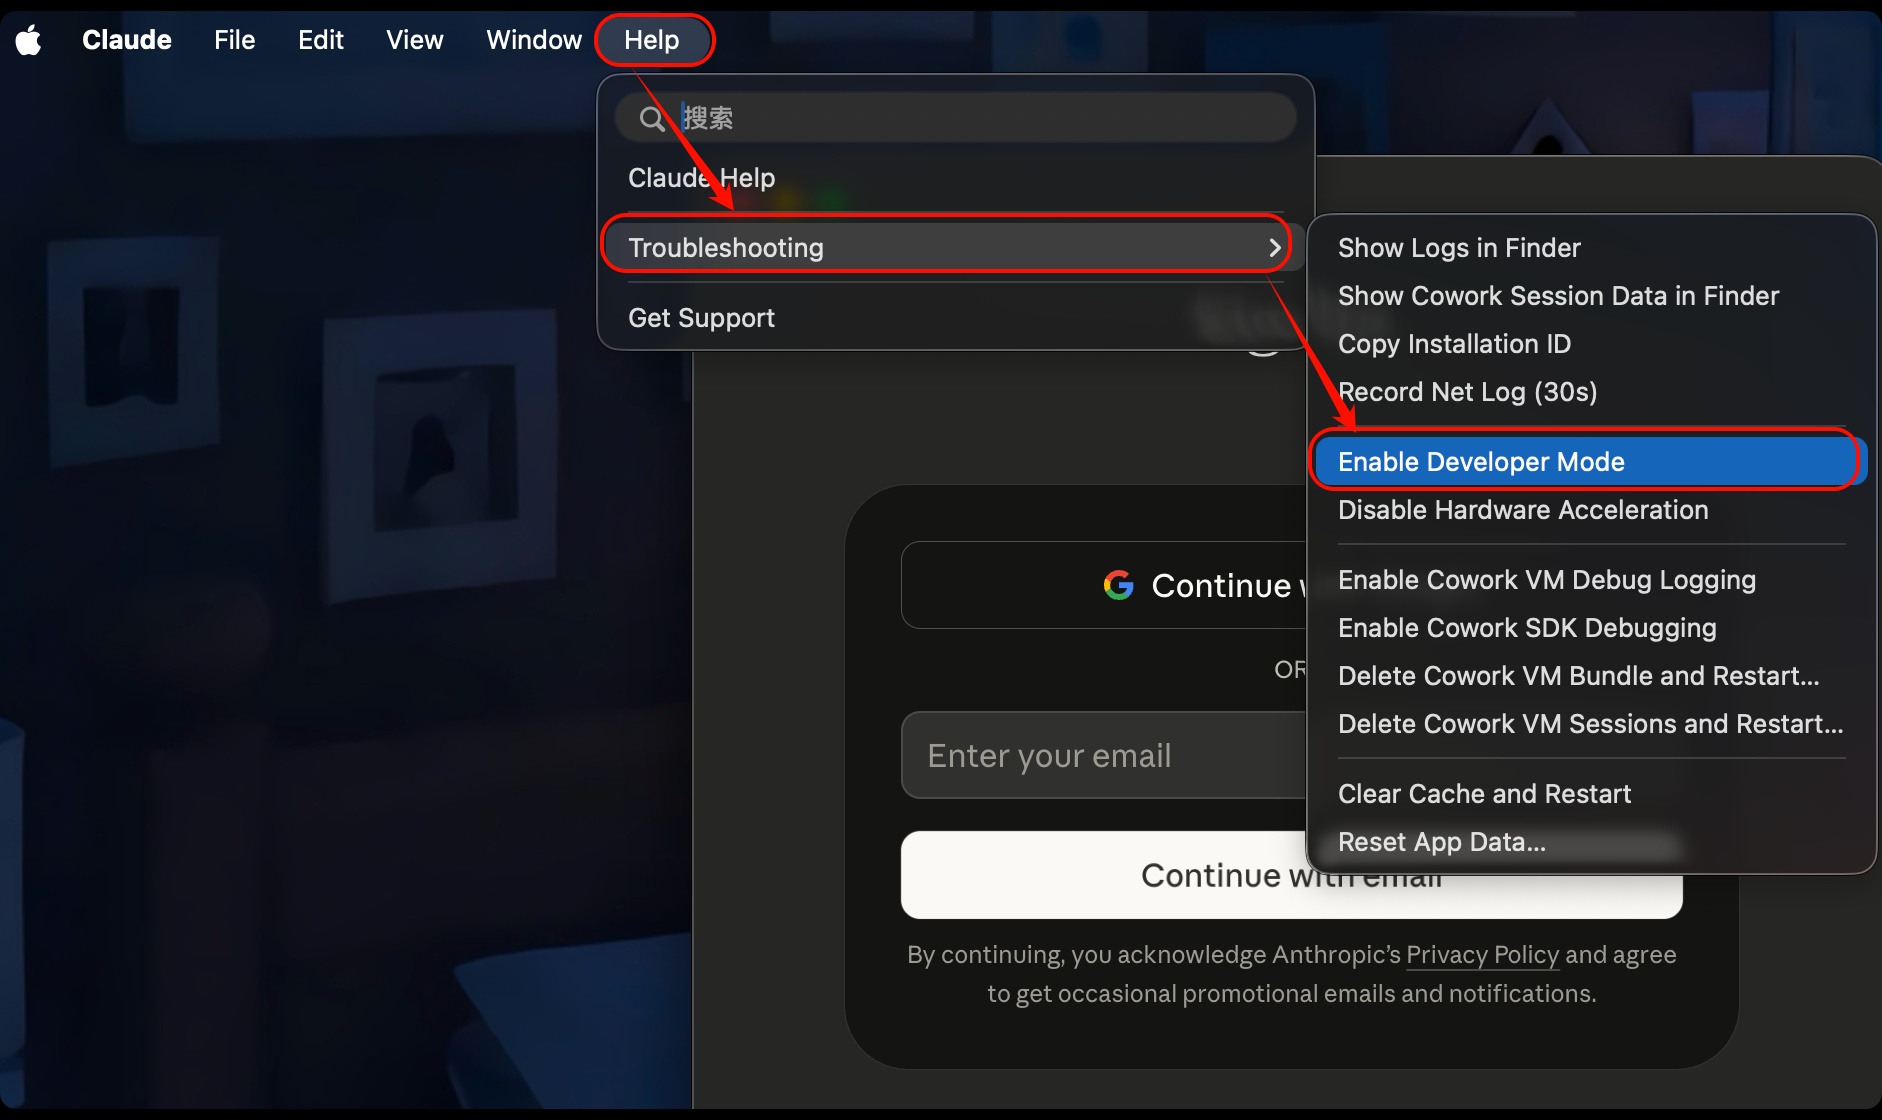Image resolution: width=1882 pixels, height=1120 pixels.
Task: Click the Continue with email button
Action: 1291,875
